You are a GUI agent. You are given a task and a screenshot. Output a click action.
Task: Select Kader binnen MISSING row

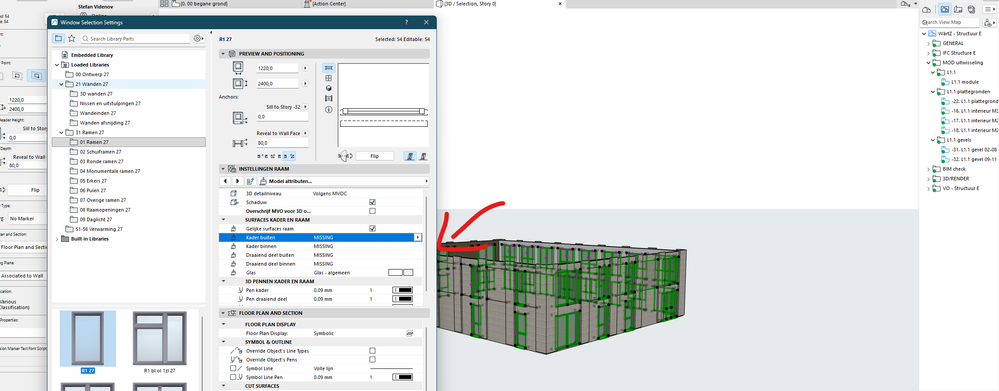320,246
